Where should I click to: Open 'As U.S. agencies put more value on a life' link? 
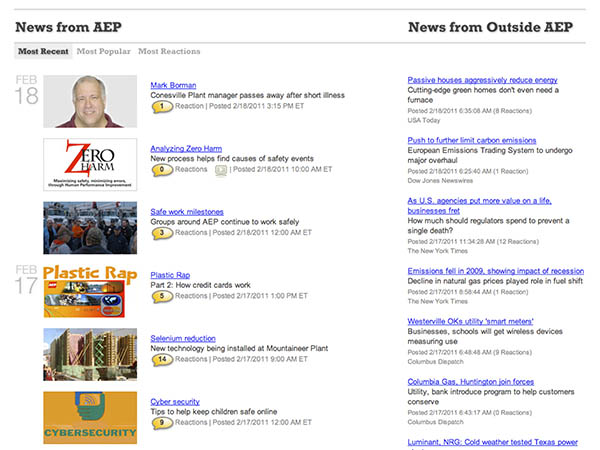[479, 206]
